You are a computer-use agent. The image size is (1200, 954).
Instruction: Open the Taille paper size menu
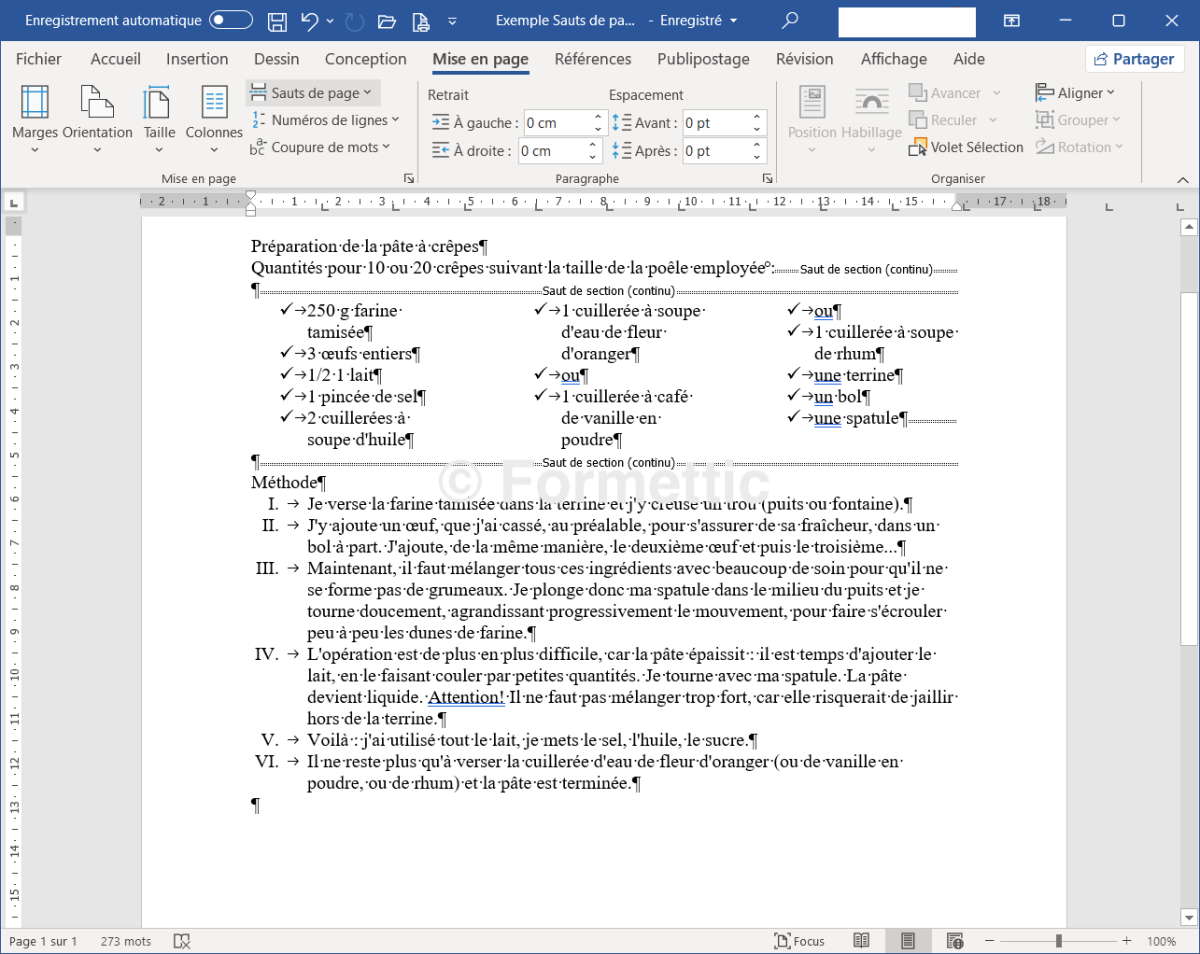(x=159, y=118)
